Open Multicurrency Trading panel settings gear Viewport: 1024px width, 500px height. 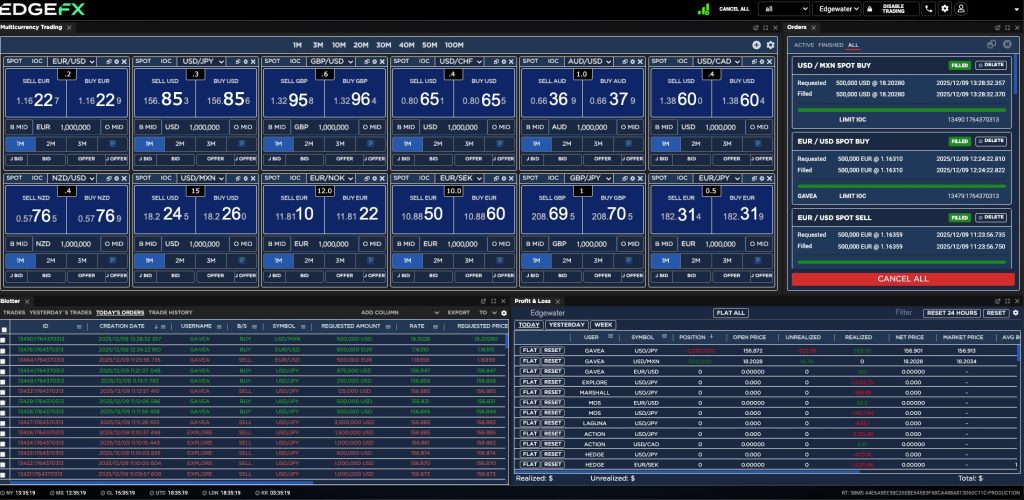pyautogui.click(x=770, y=45)
